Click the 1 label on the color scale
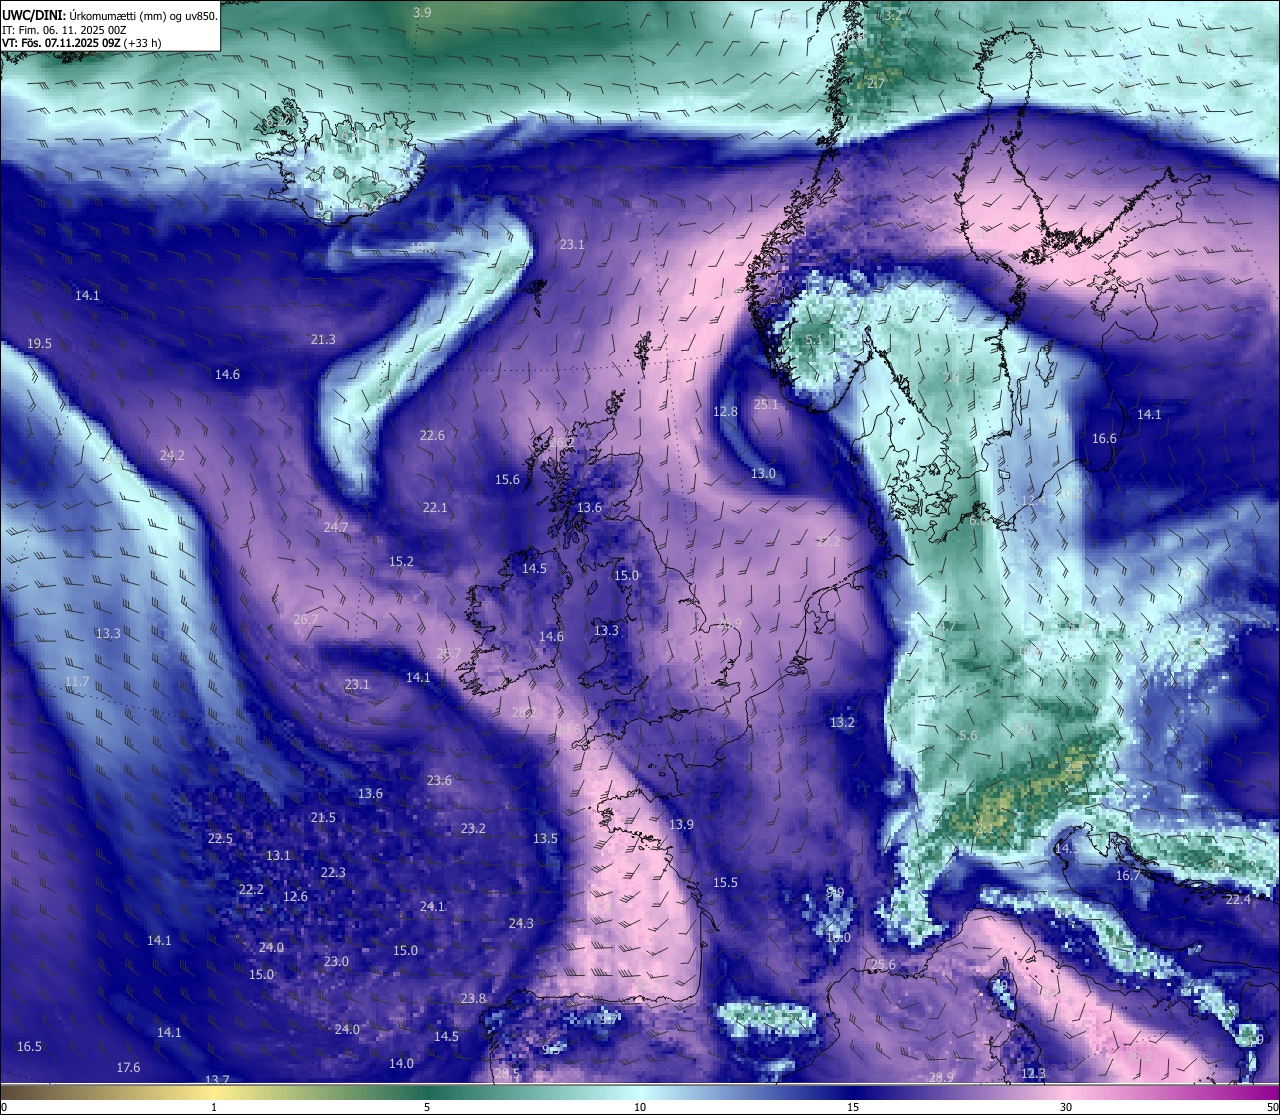The image size is (1280, 1115). pos(214,1107)
